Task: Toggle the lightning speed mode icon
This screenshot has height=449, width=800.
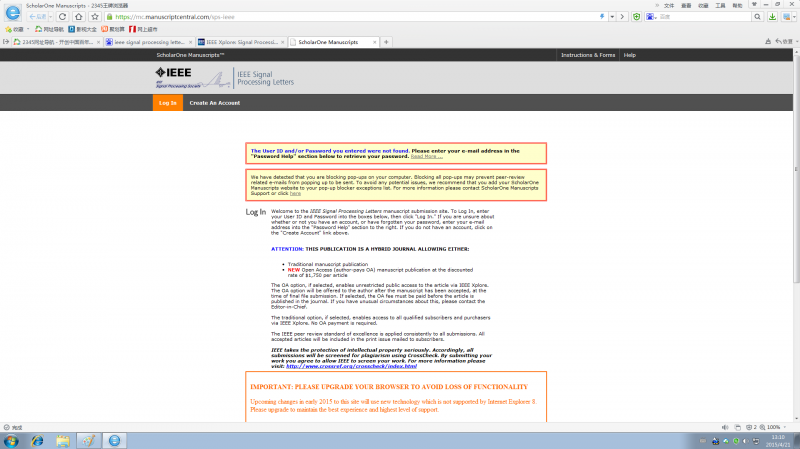Action: (x=602, y=17)
